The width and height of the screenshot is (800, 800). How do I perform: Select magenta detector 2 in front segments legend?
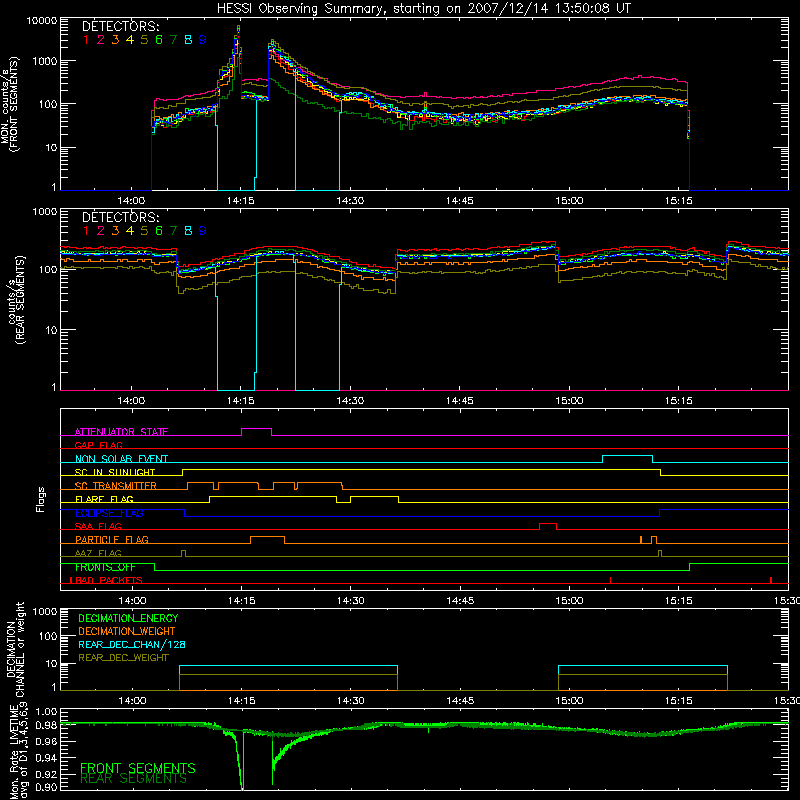pyautogui.click(x=101, y=40)
